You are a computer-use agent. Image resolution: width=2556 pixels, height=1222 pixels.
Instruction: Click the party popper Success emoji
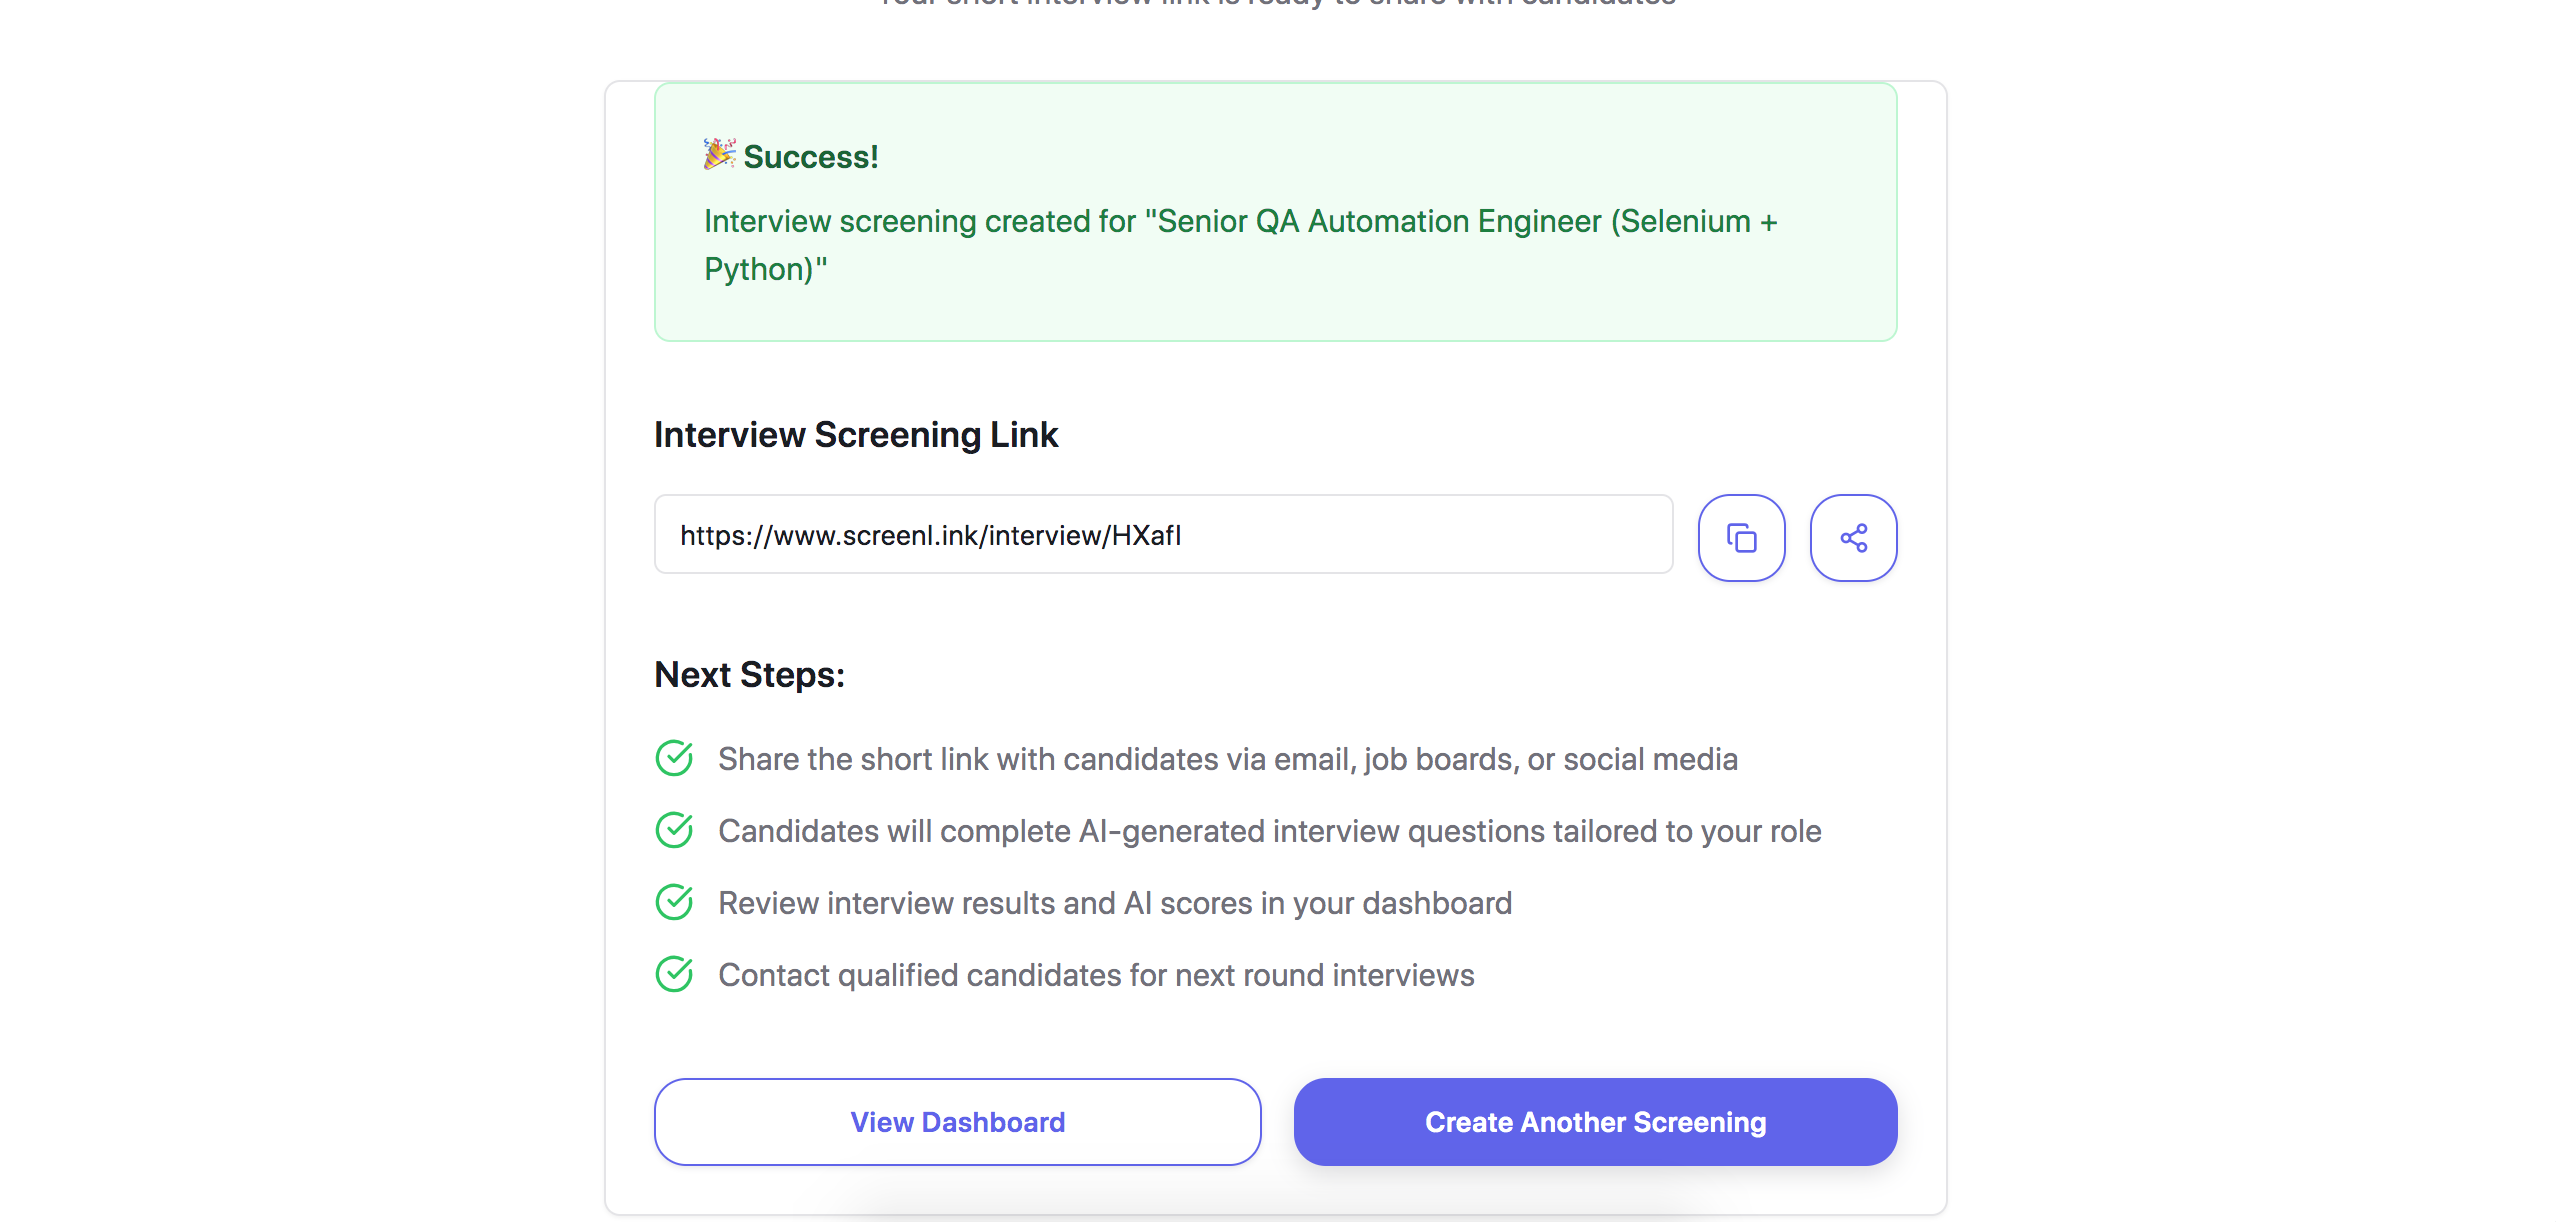pos(719,155)
